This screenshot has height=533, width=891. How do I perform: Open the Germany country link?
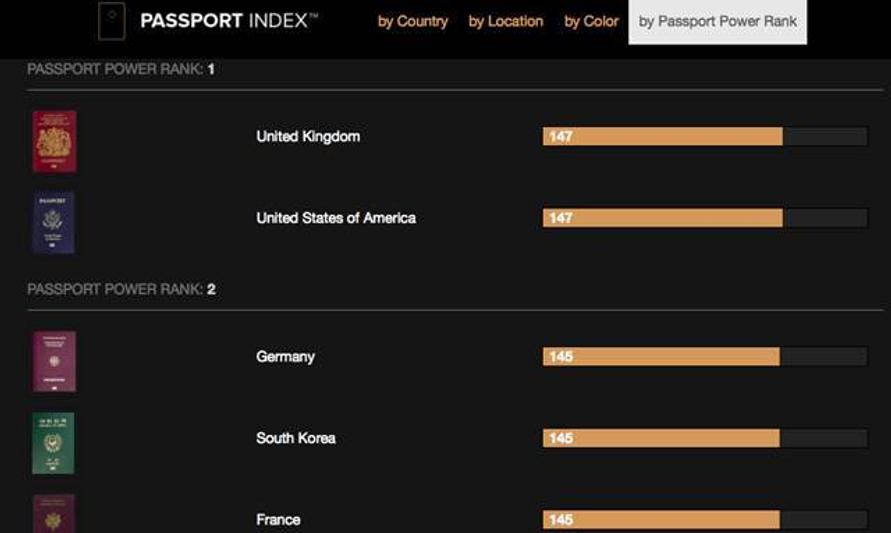coord(285,356)
